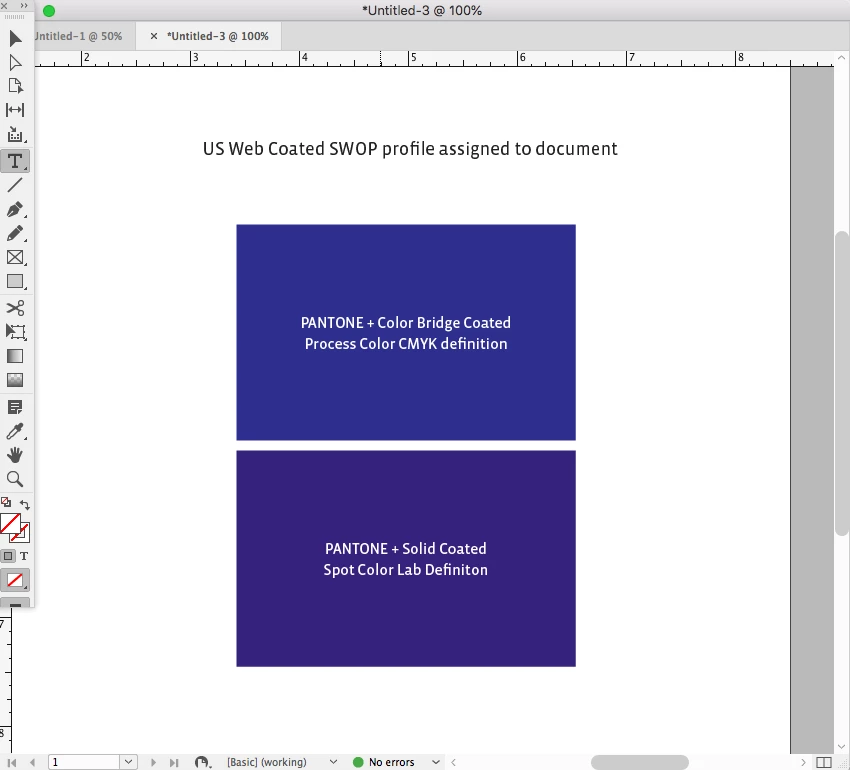Choose the Eyedropper tool
The height and width of the screenshot is (770, 850).
(15, 431)
